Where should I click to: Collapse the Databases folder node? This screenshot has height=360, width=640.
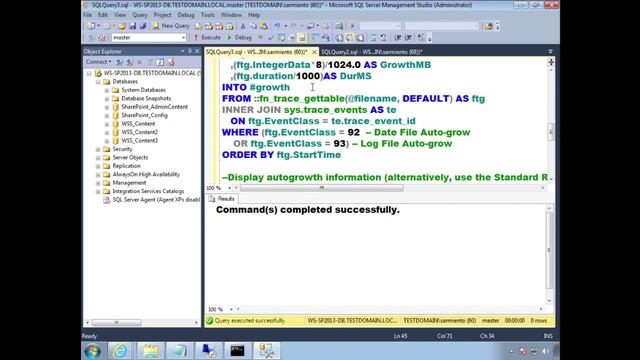98,82
